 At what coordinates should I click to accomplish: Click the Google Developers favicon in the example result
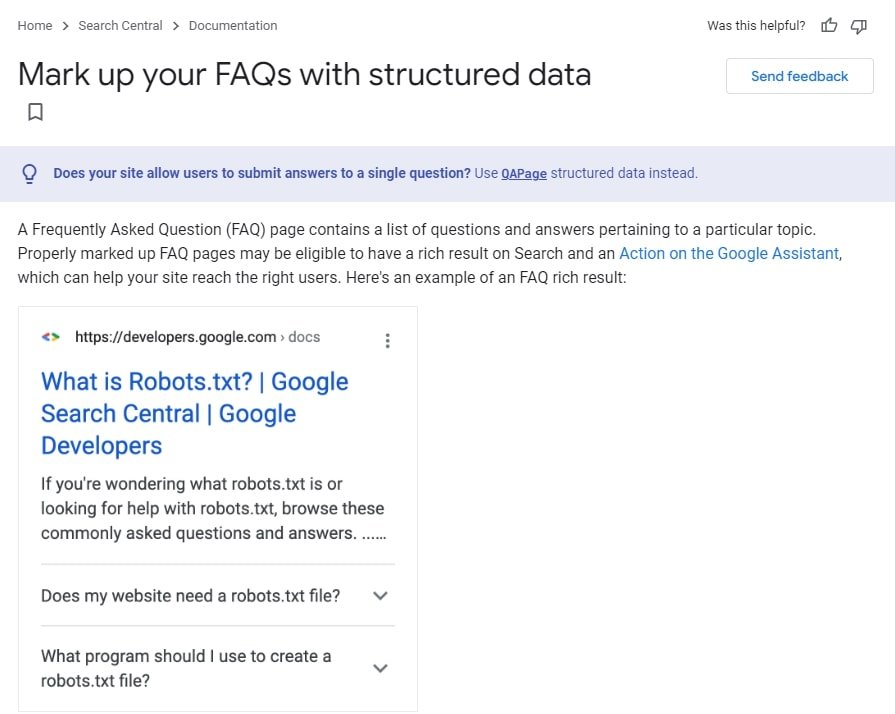(50, 337)
